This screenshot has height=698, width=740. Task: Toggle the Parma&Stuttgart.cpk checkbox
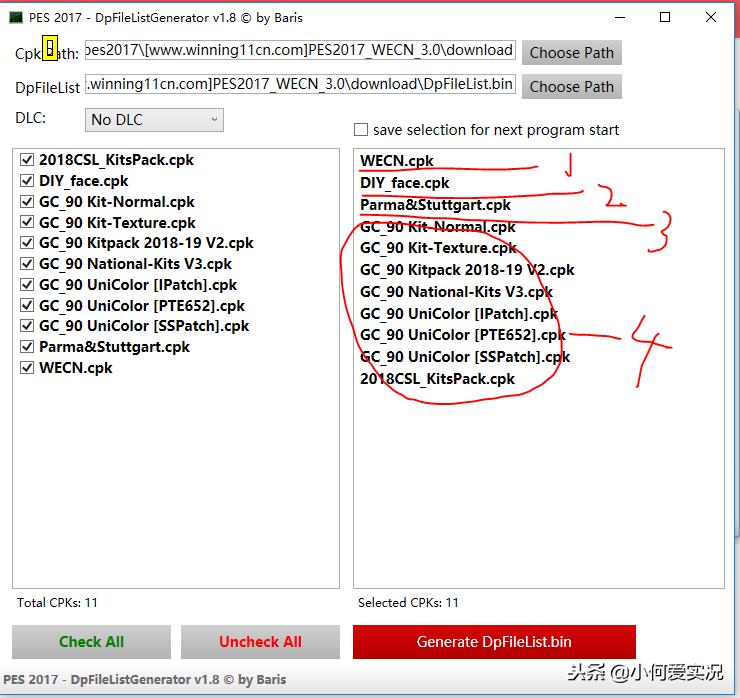pos(27,347)
